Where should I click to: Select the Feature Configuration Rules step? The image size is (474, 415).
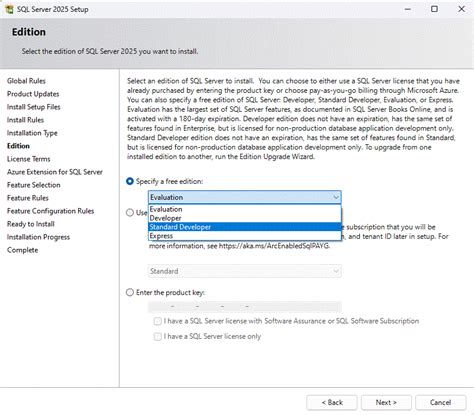point(51,211)
